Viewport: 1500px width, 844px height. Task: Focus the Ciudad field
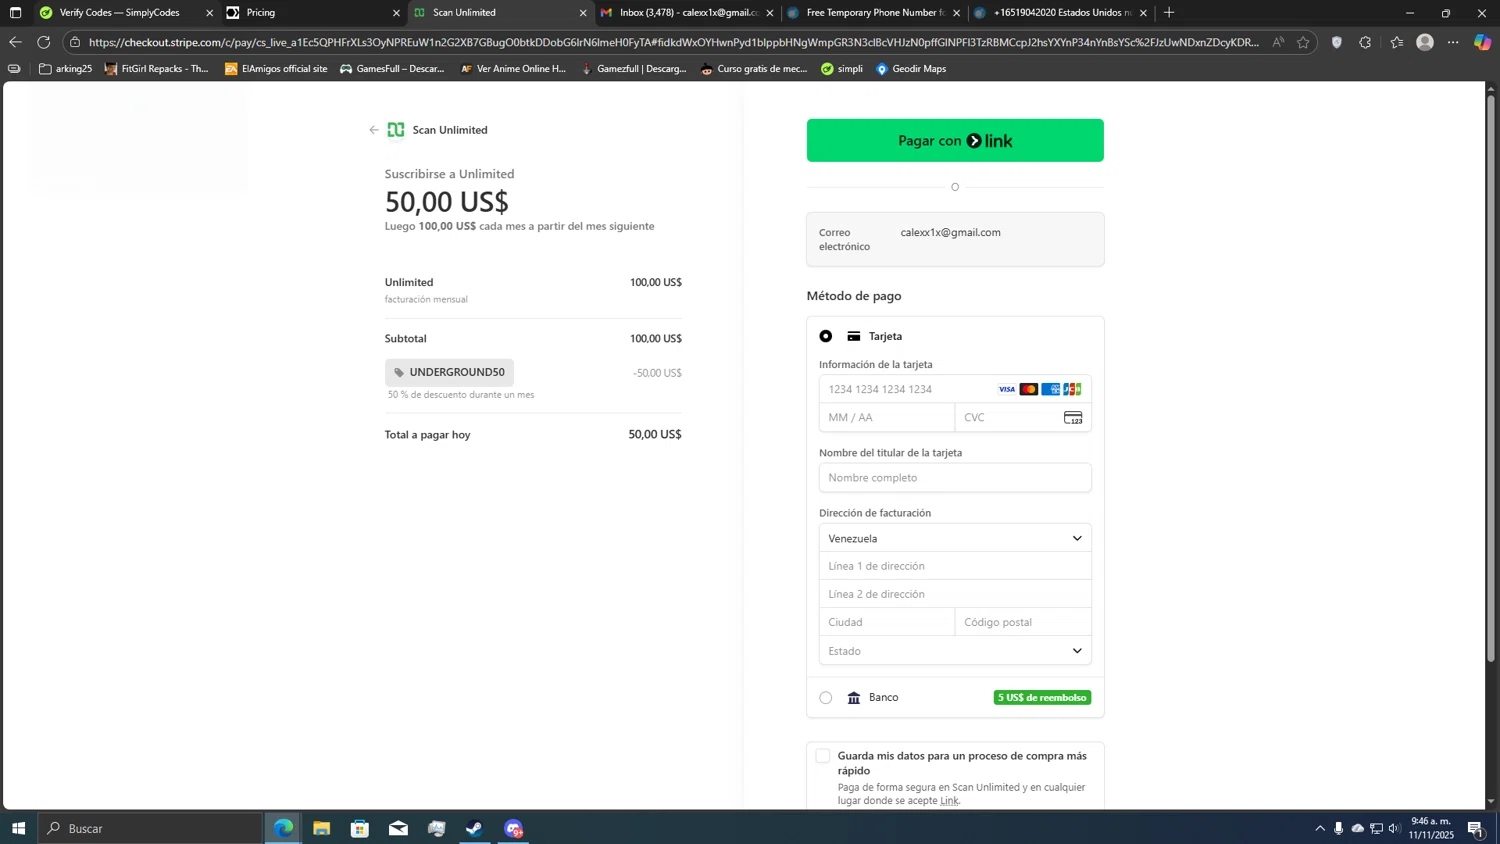[x=887, y=622]
